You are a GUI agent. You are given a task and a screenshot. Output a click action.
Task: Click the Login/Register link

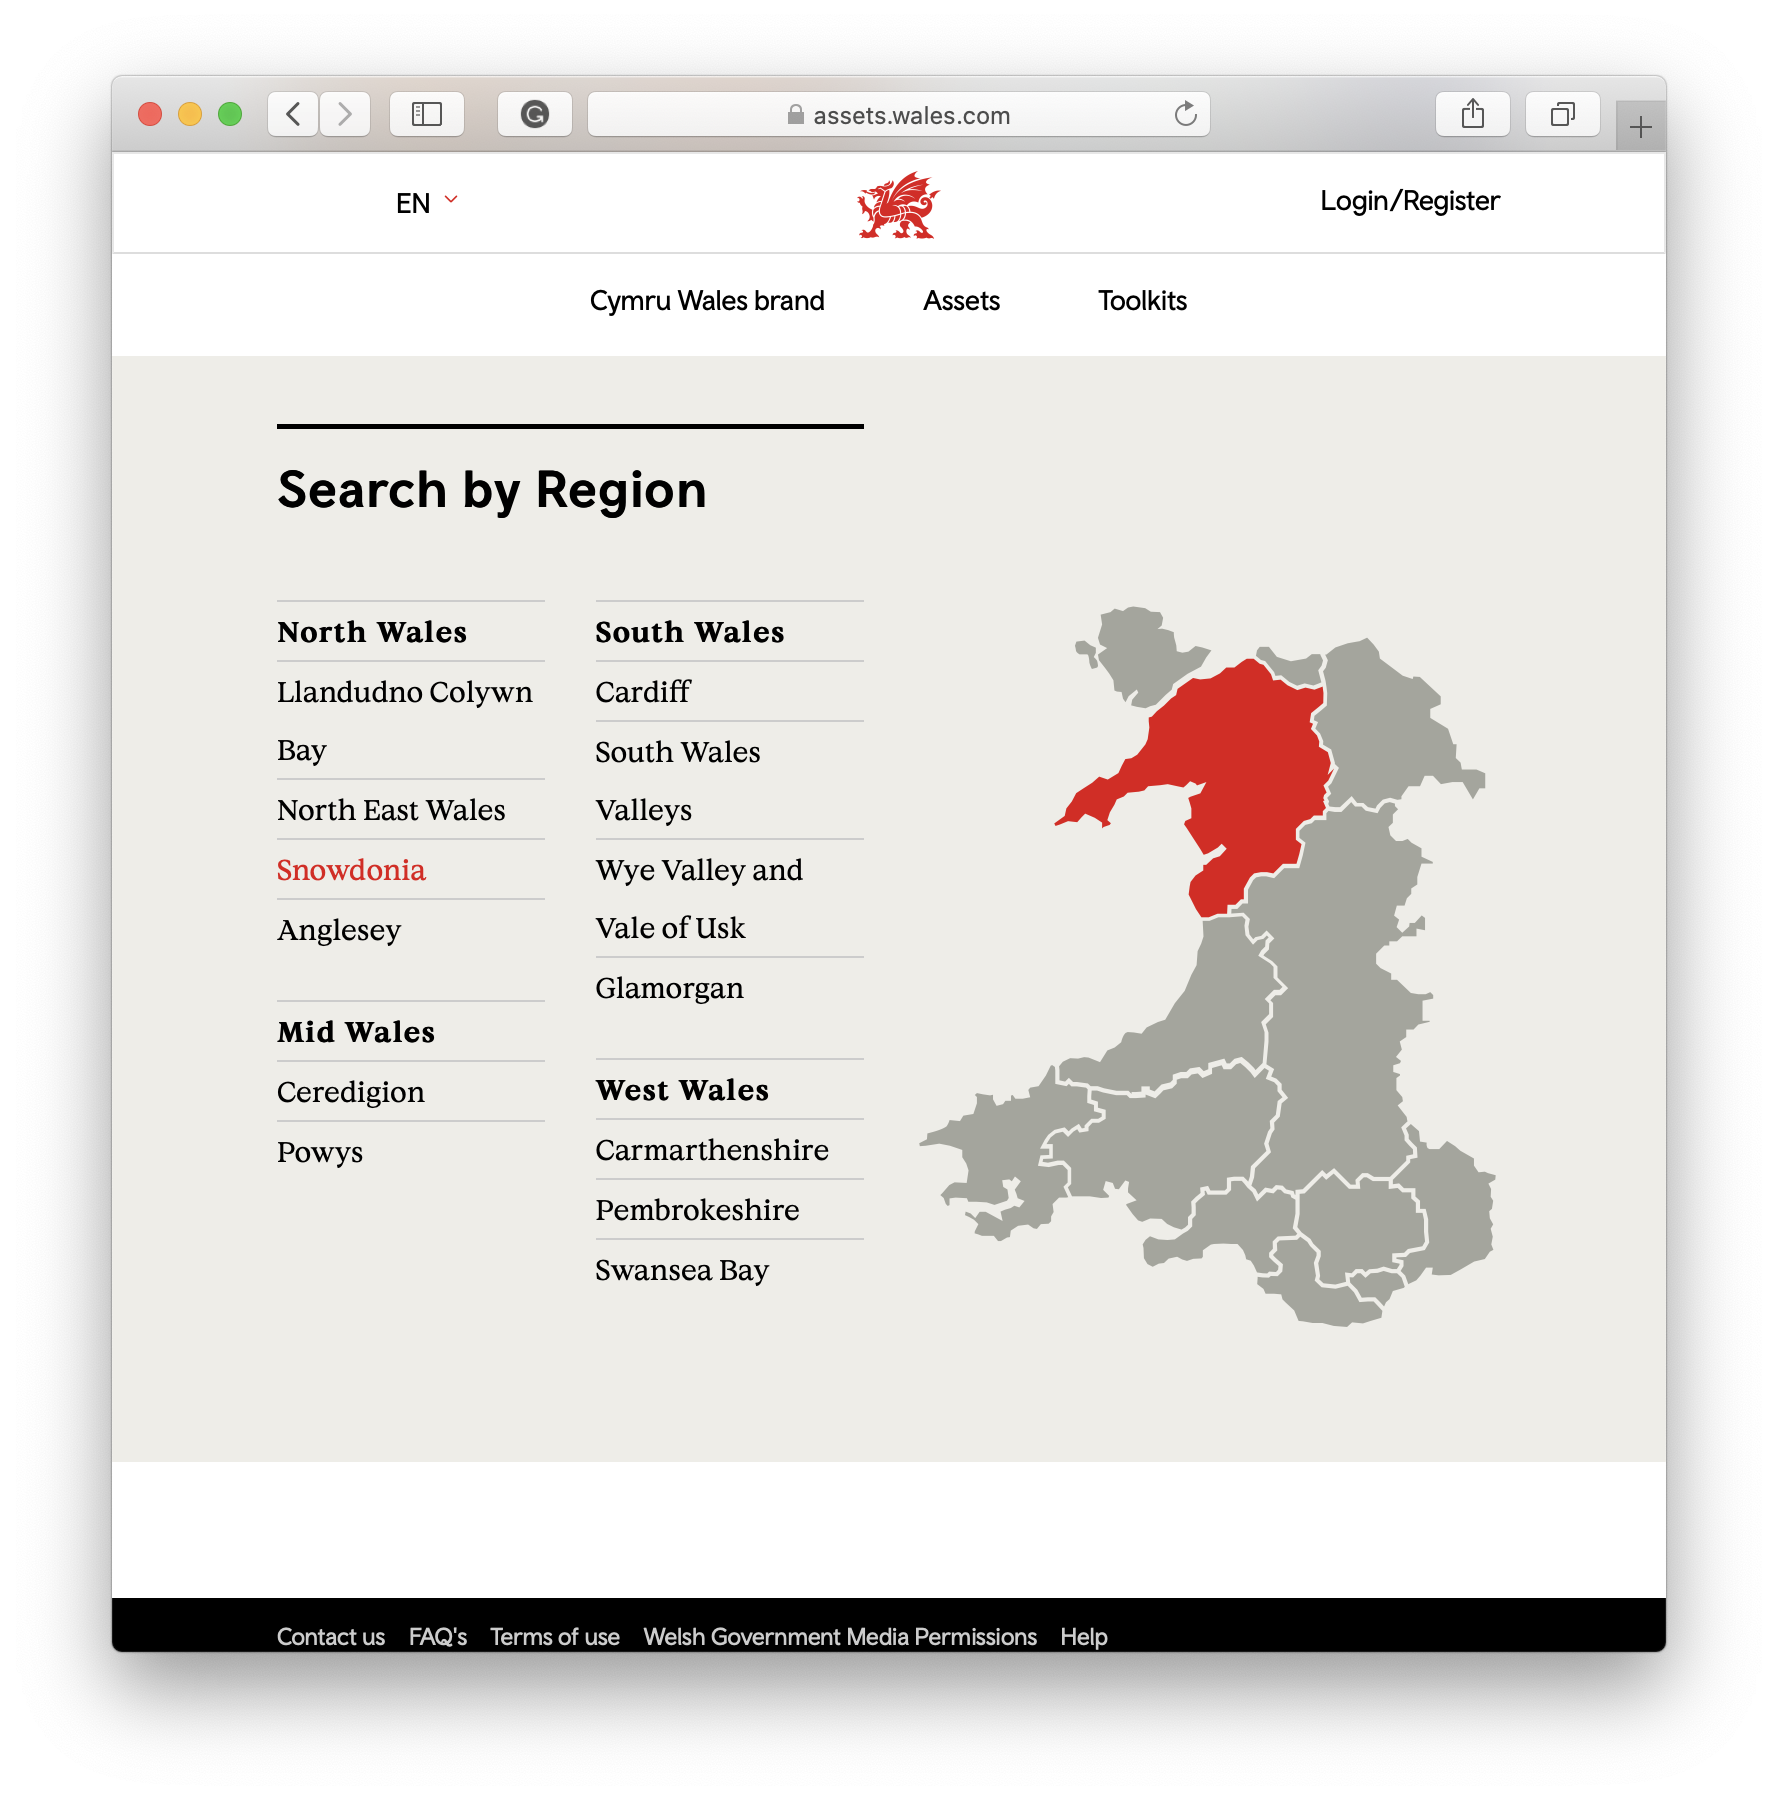(x=1409, y=201)
